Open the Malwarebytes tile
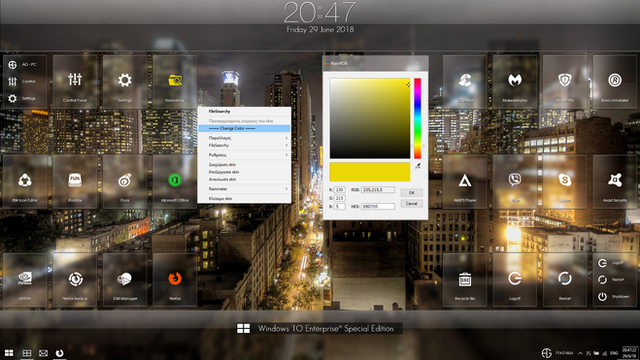Image resolution: width=640 pixels, height=360 pixels. coord(515,82)
